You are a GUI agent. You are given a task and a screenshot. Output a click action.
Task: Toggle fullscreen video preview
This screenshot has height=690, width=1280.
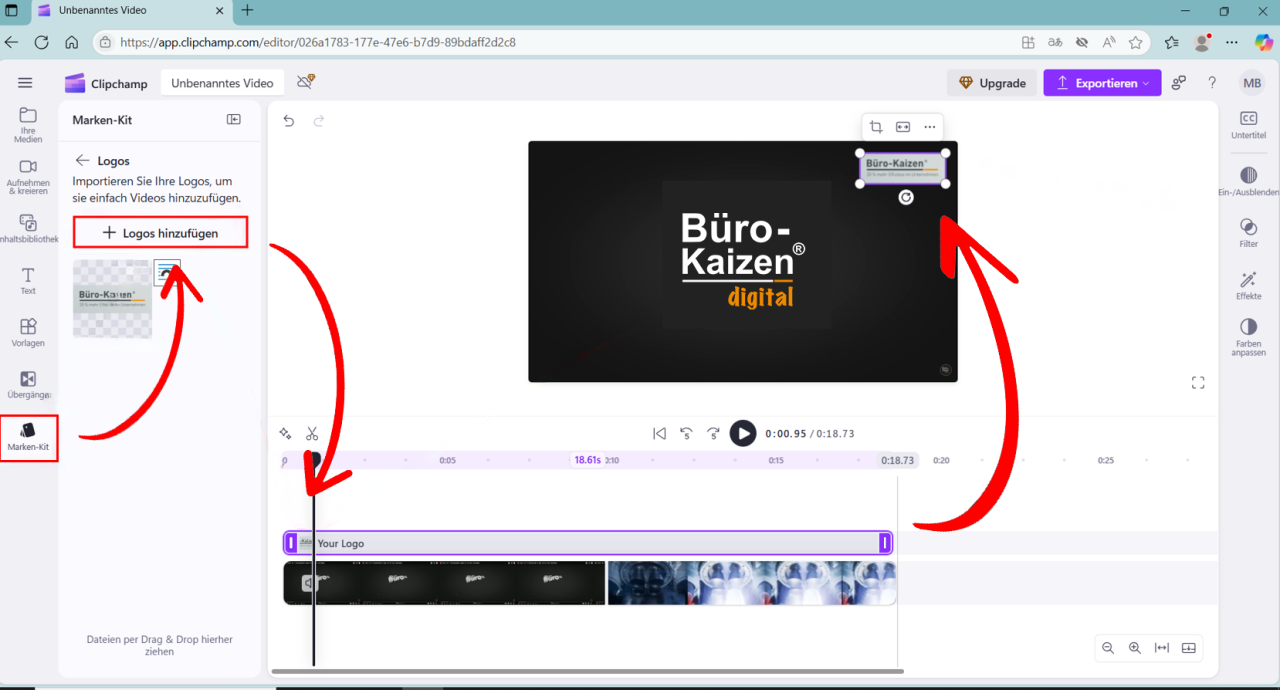1197,382
